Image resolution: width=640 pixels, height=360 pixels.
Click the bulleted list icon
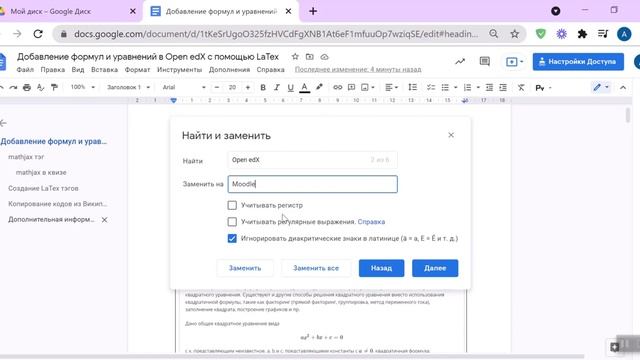445,87
